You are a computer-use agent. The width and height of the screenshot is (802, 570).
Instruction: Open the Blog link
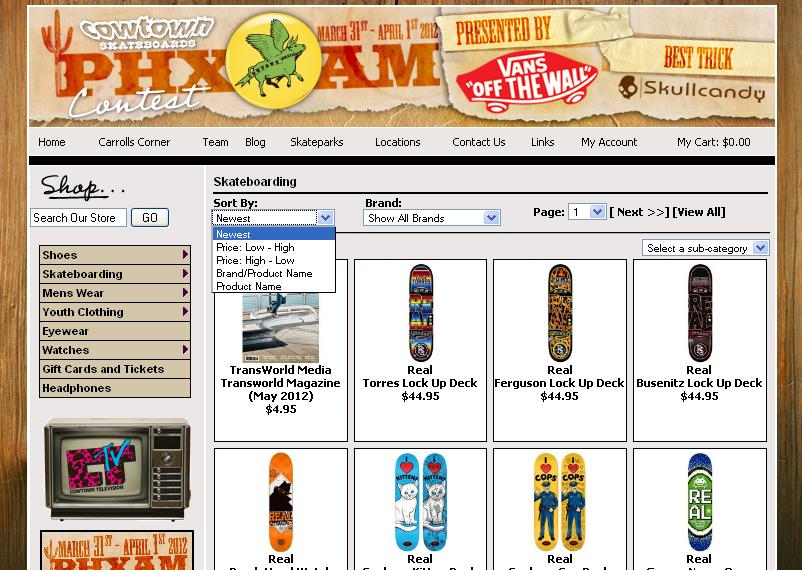255,142
